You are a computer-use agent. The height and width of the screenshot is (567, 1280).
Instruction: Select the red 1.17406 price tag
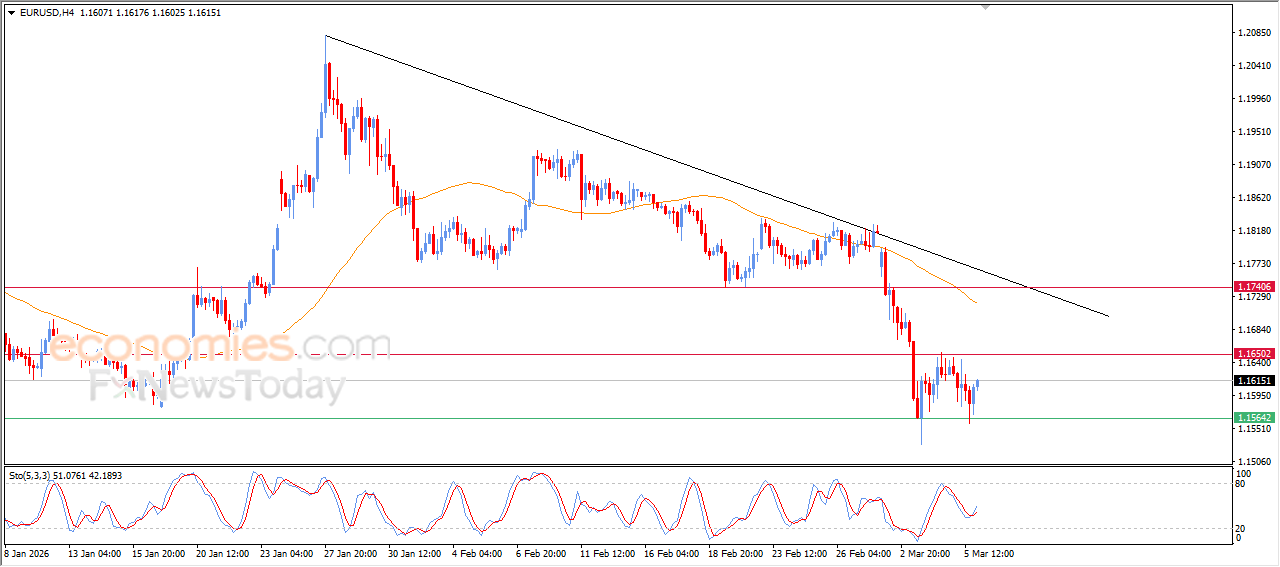click(1253, 287)
